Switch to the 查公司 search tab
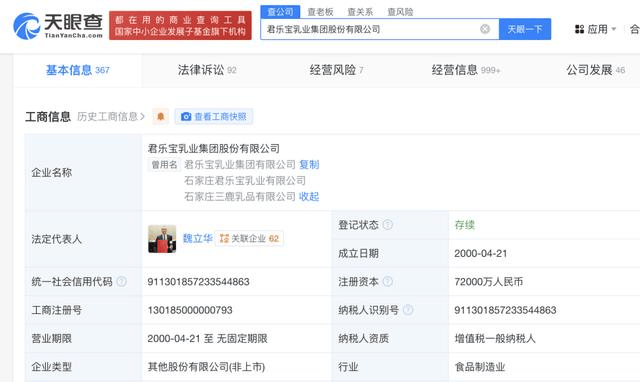The image size is (640, 382). pyautogui.click(x=280, y=12)
